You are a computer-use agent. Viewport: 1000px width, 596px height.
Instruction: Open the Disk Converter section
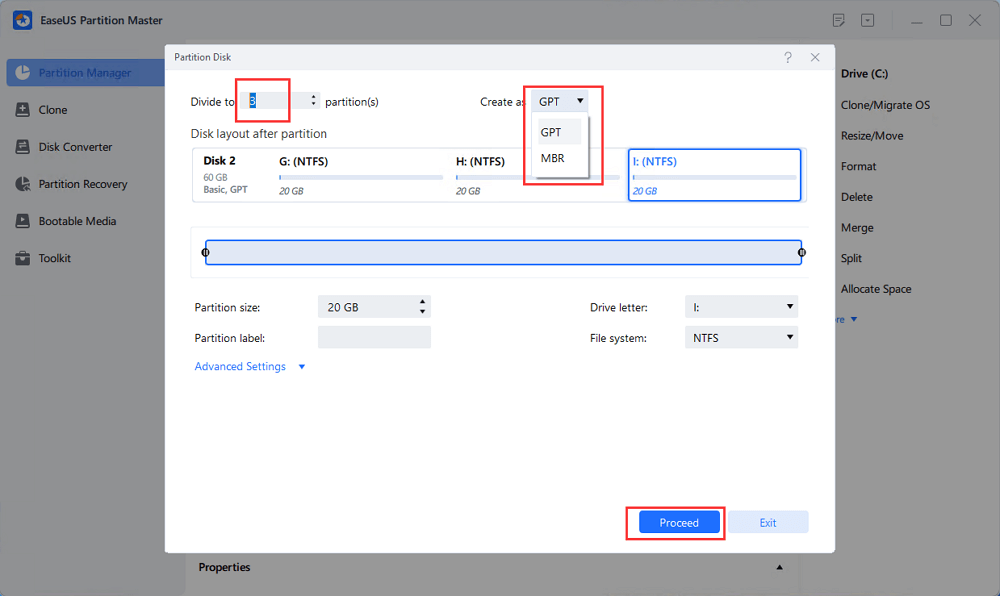(x=75, y=147)
